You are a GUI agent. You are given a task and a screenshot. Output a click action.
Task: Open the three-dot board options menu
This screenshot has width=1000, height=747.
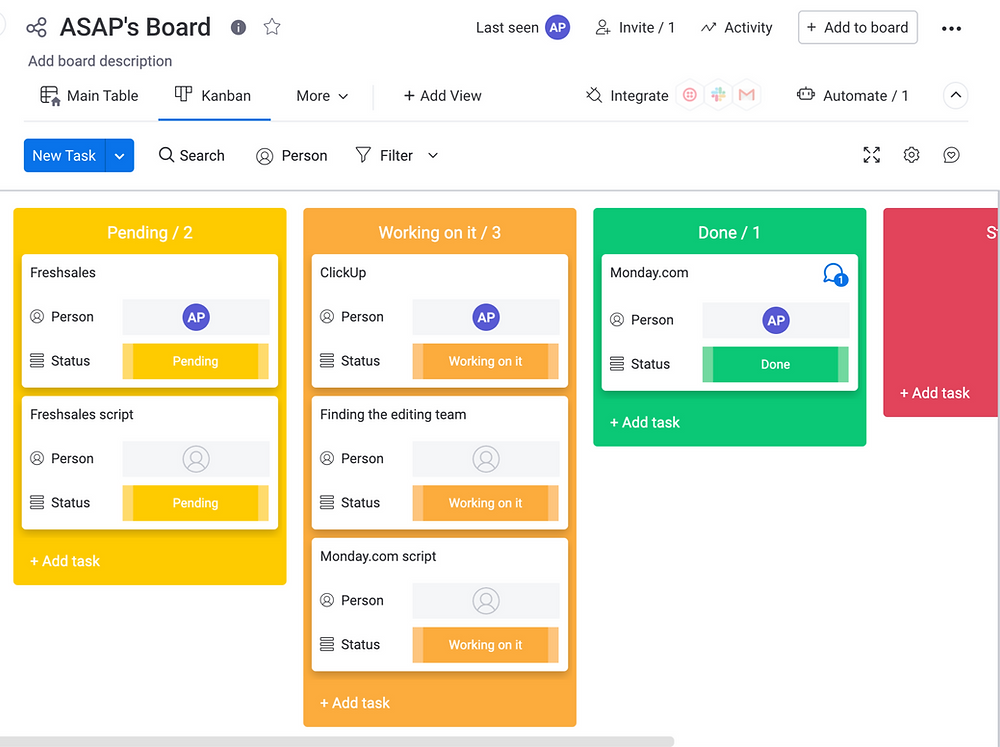[x=951, y=28]
